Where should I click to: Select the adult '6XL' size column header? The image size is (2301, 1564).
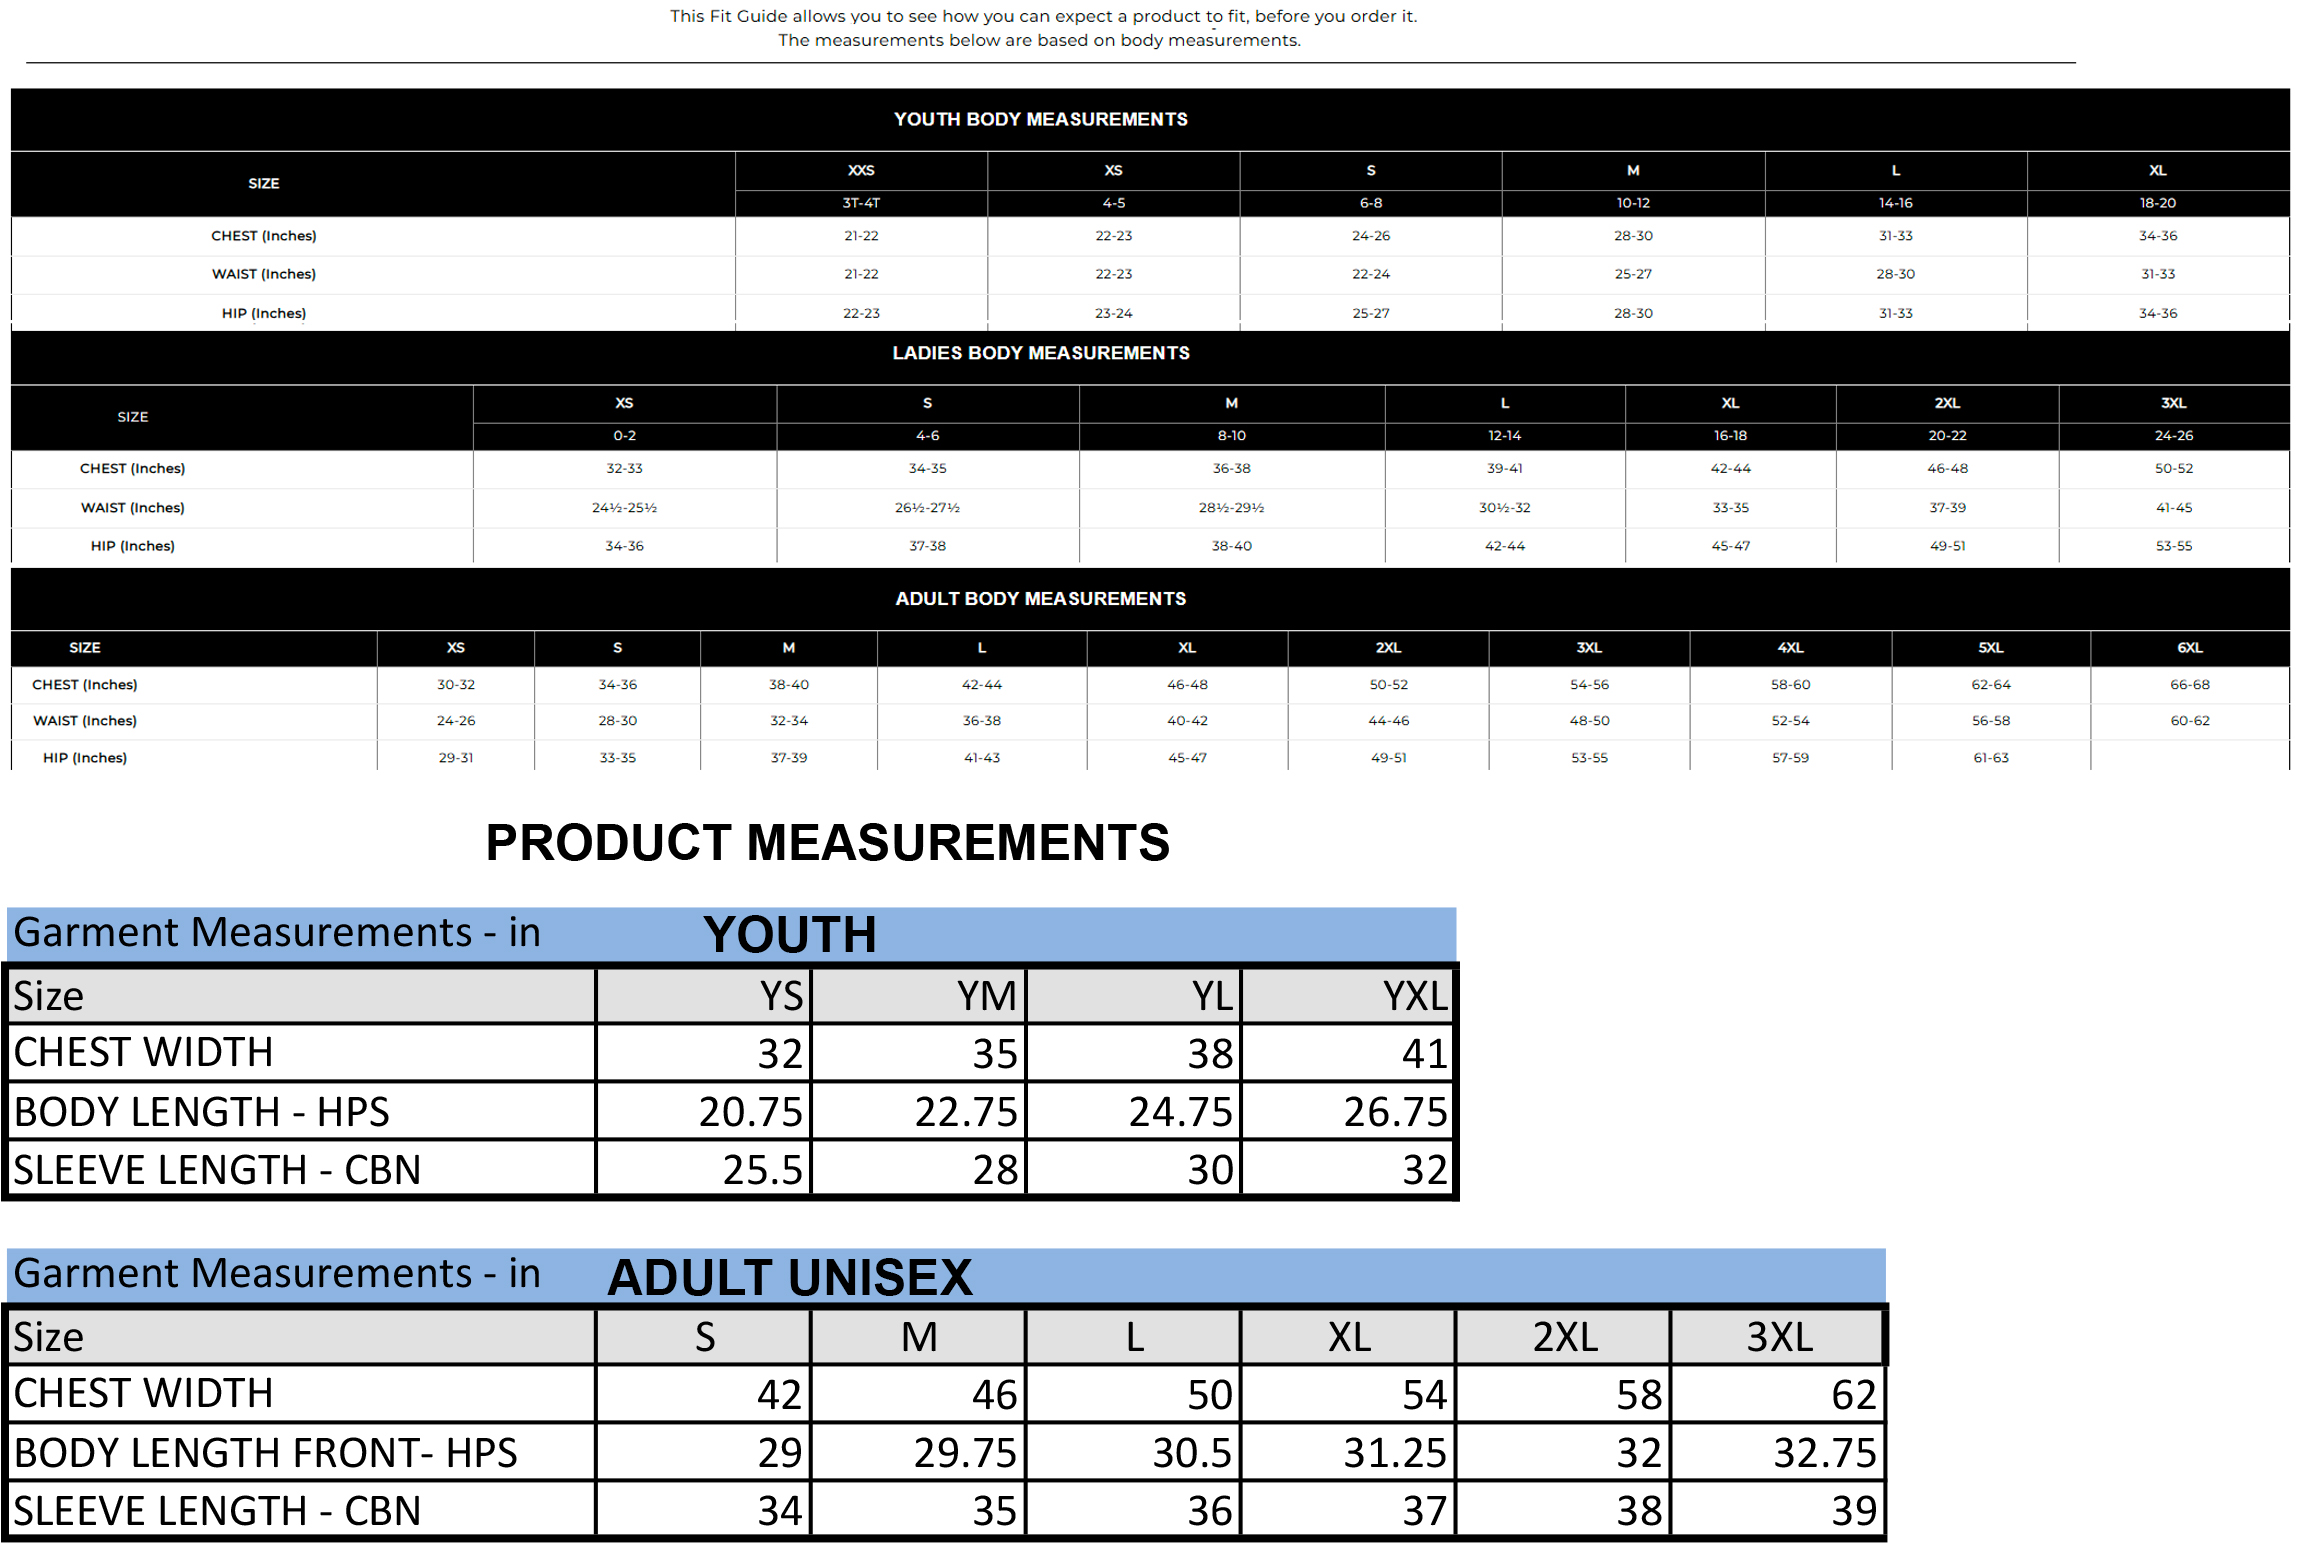tap(2189, 648)
